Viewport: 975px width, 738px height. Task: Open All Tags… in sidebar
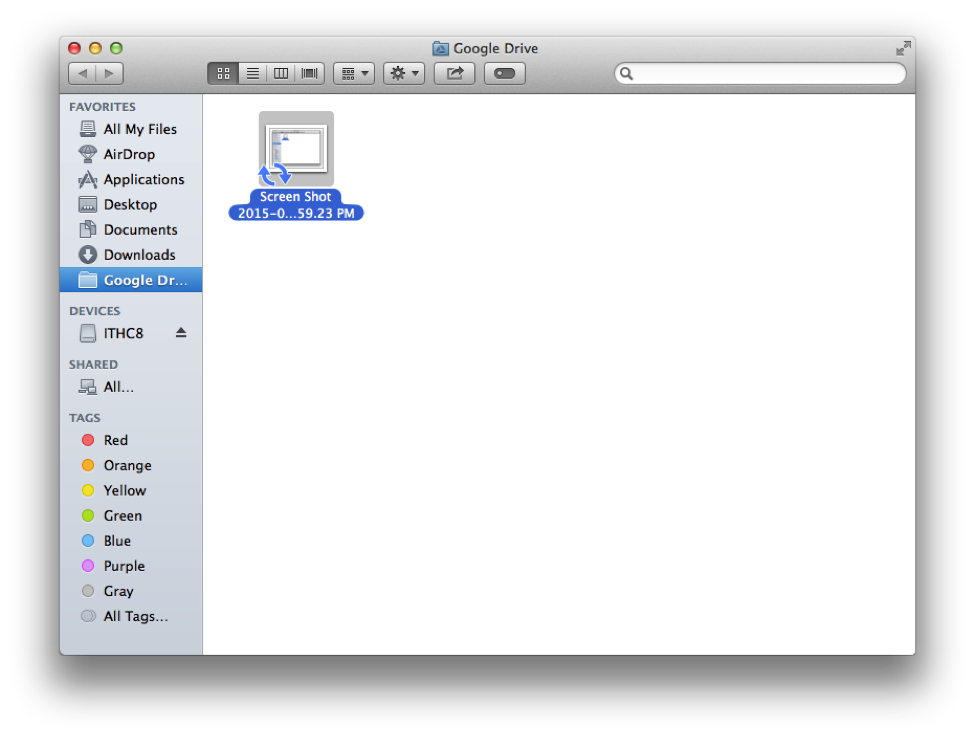click(x=135, y=616)
